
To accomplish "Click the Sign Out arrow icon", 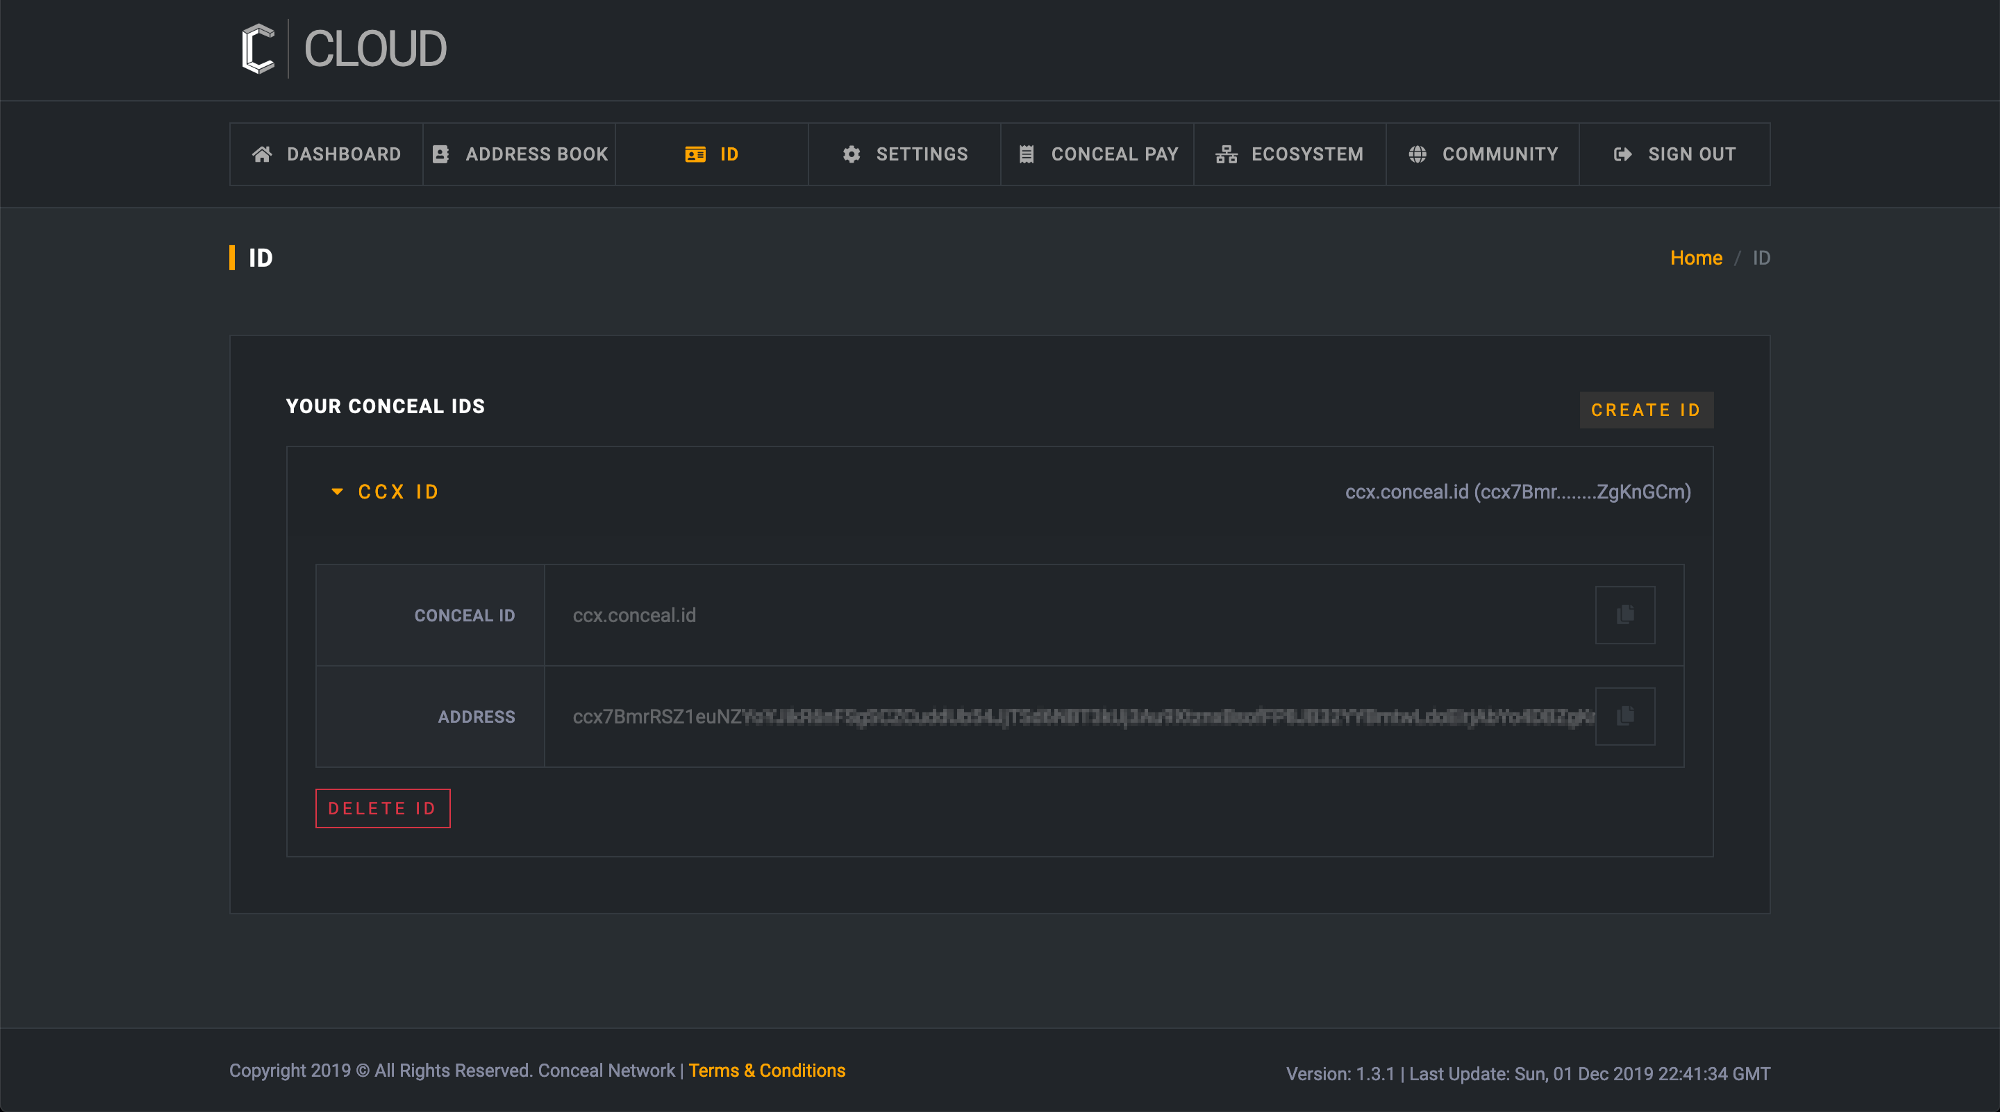I will (1622, 154).
